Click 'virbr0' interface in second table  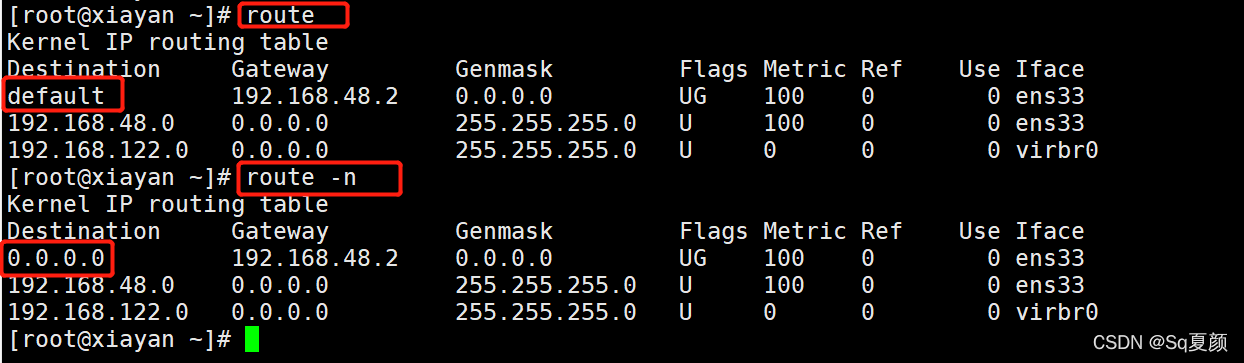click(1057, 312)
